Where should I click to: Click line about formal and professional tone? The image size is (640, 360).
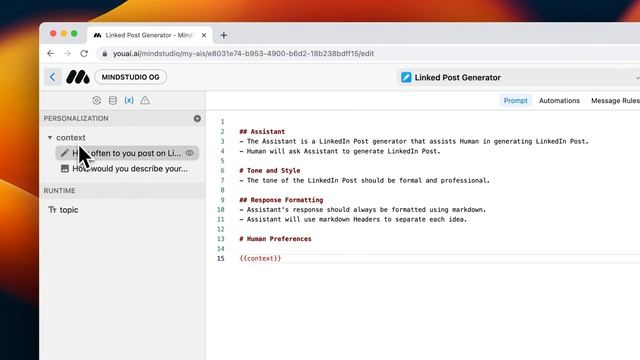point(364,180)
